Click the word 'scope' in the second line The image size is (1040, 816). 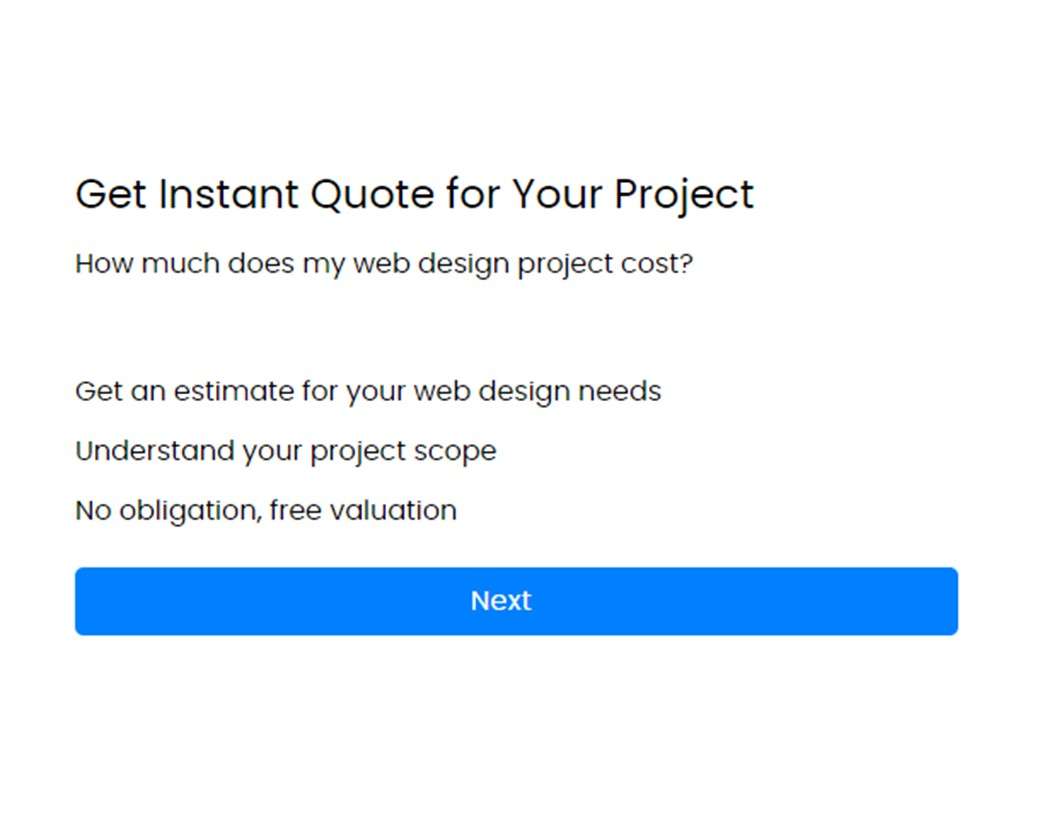tap(455, 452)
